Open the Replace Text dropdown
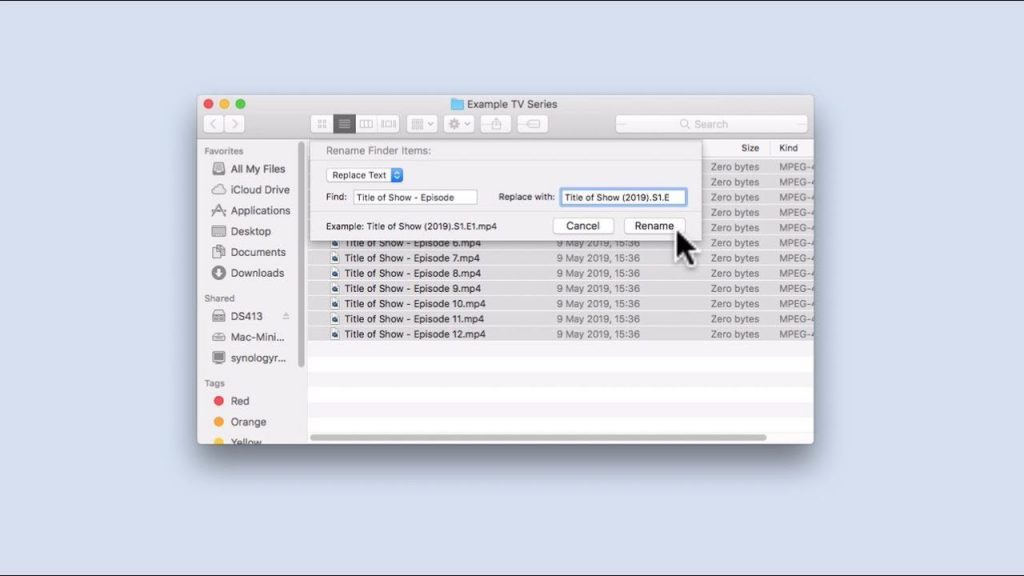The height and width of the screenshot is (576, 1024). [364, 175]
